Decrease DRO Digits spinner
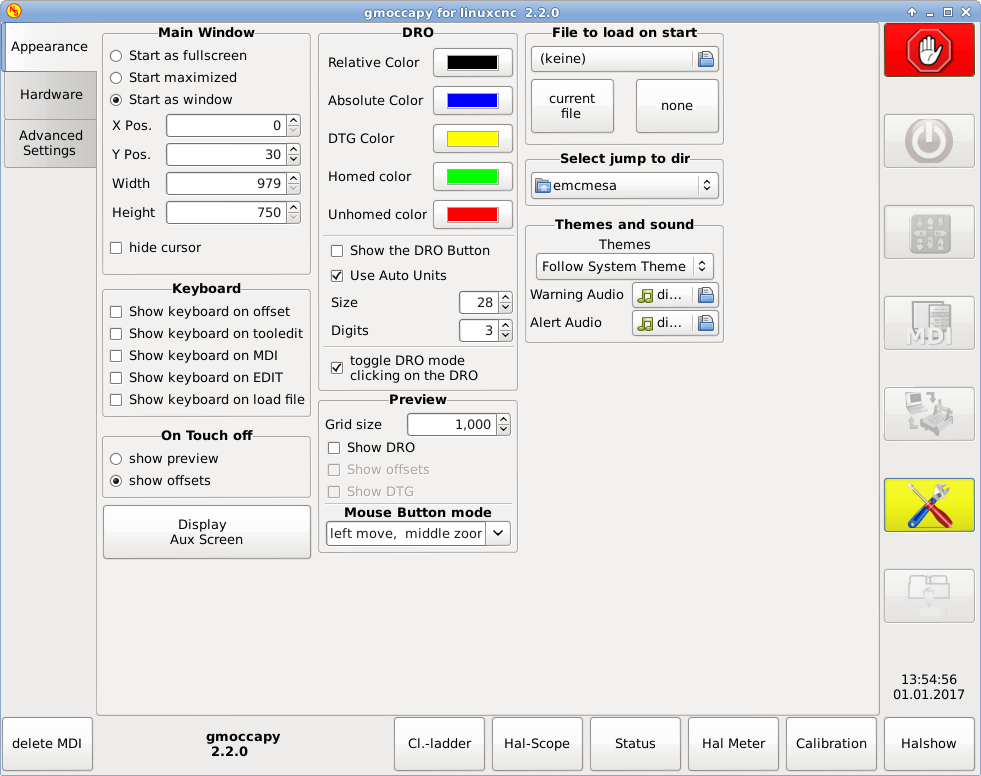 click(x=506, y=335)
